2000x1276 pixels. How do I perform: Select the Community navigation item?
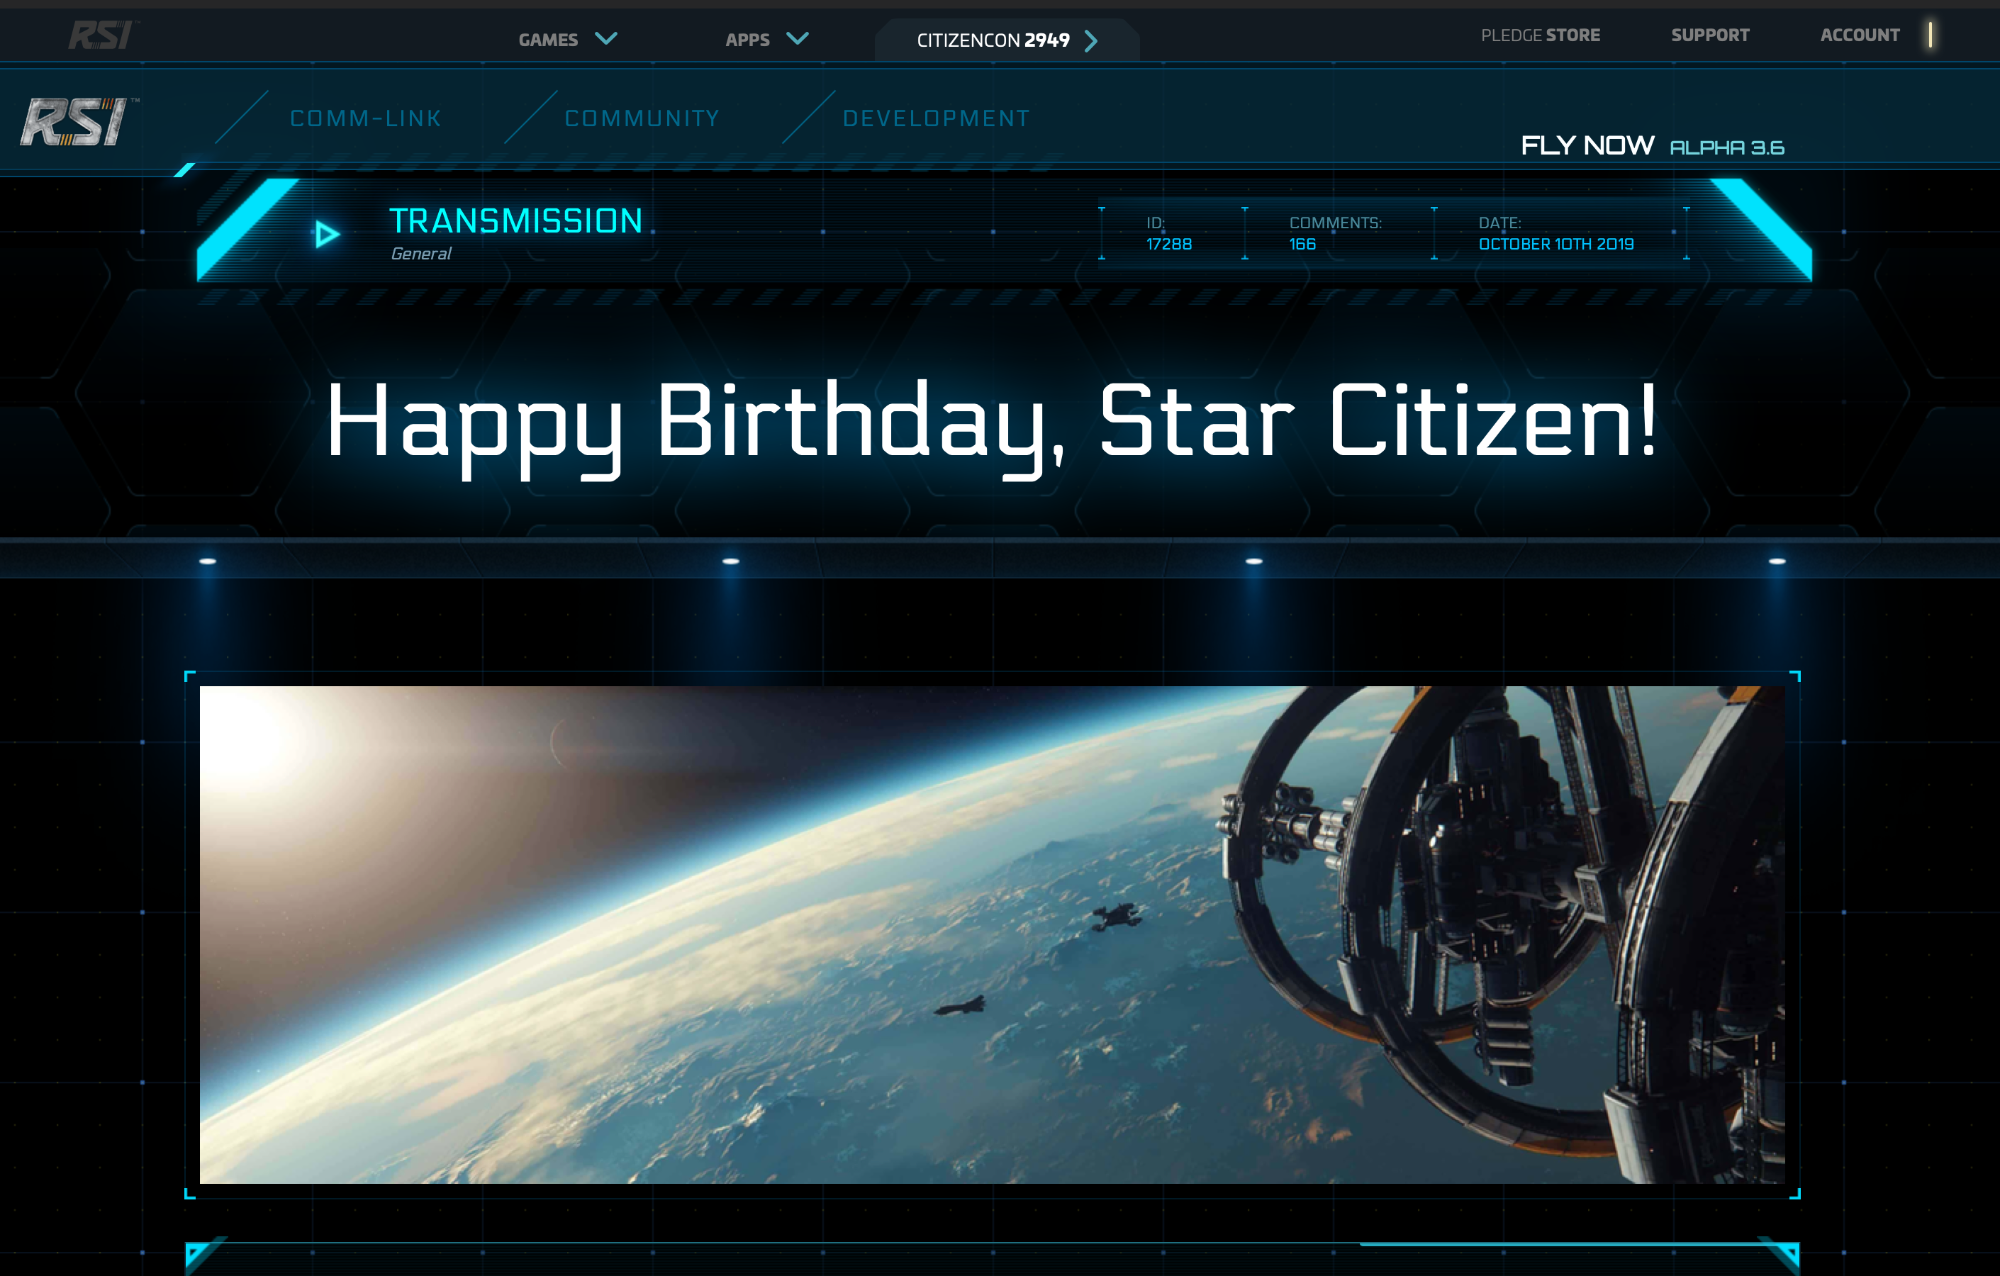click(x=642, y=118)
